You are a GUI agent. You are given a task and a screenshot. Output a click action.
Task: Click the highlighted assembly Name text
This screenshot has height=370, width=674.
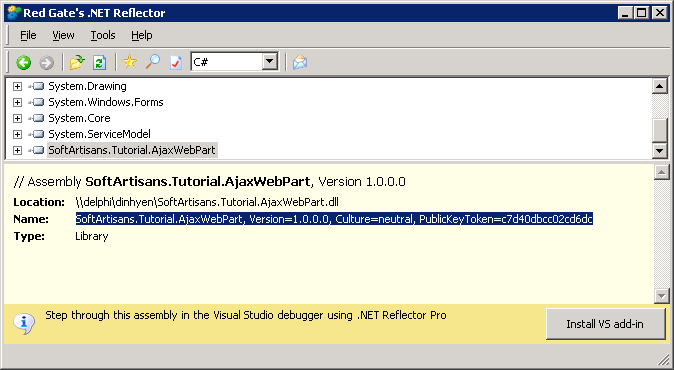[334, 219]
